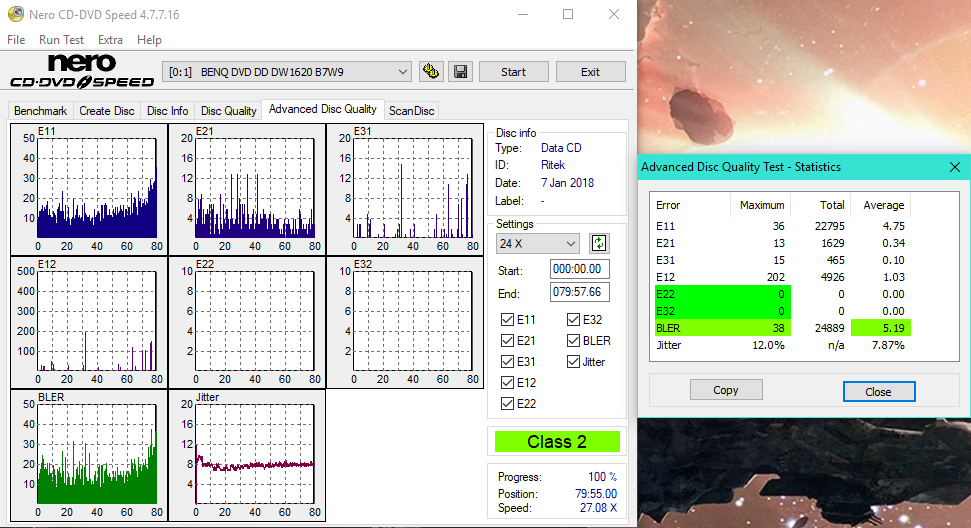Select the Advanced Disc Quality tab
Viewport: 971px width, 528px height.
click(x=323, y=109)
